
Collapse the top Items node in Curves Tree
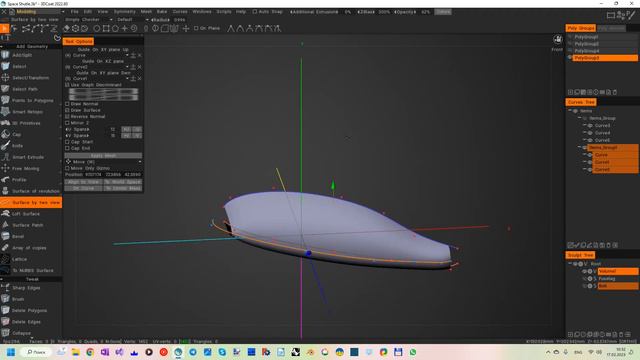pyautogui.click(x=570, y=111)
